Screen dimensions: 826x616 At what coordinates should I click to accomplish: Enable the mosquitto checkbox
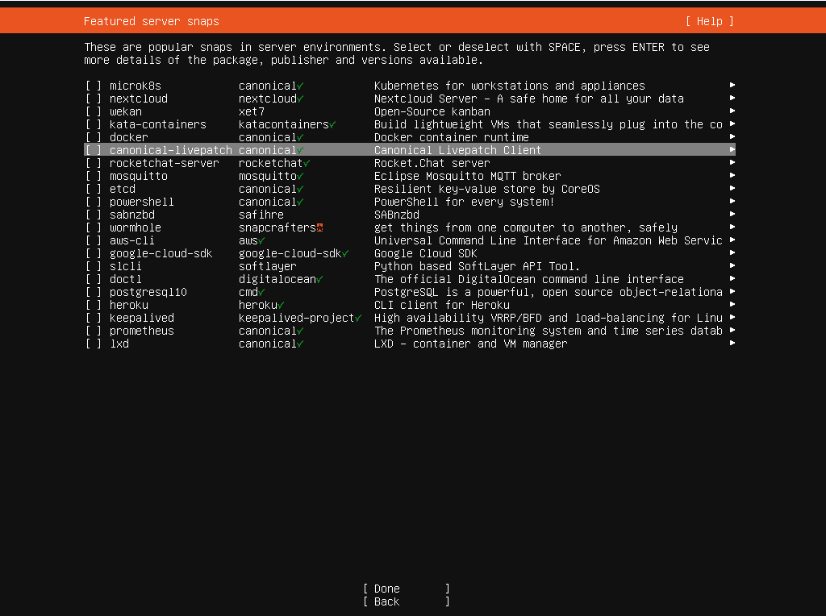point(93,176)
